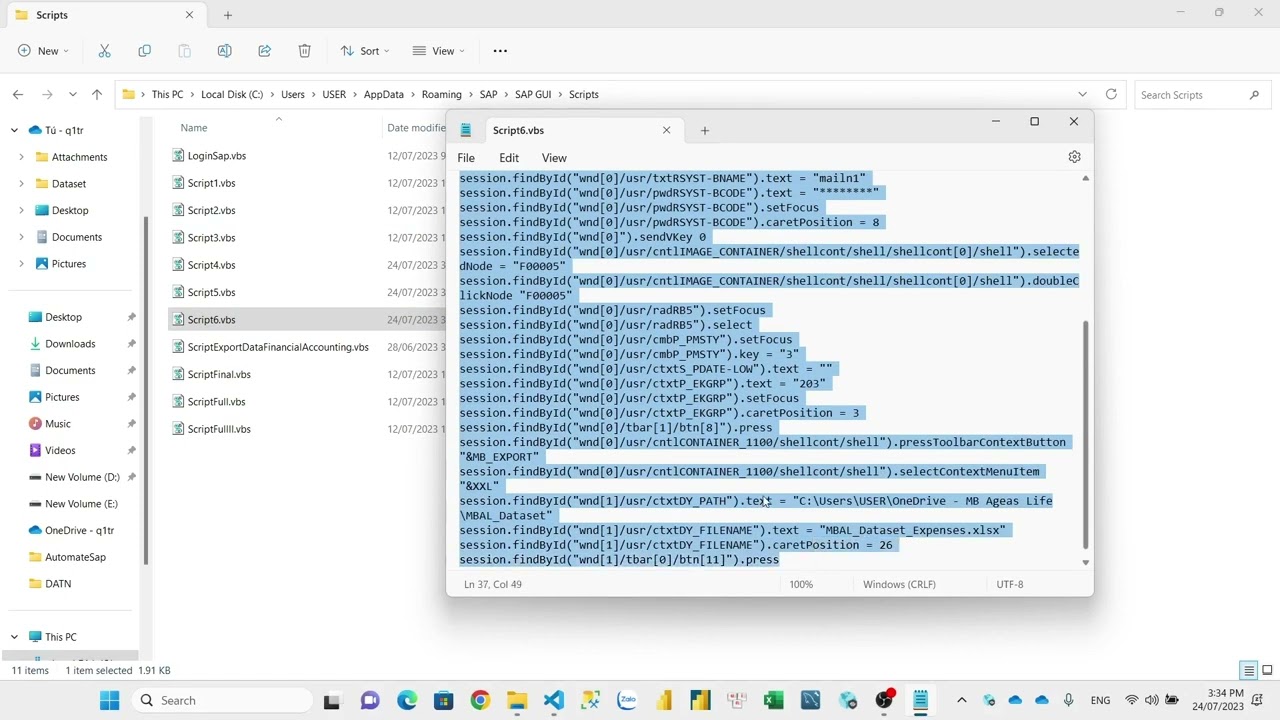Select Roaming in the address breadcrumb
1280x720 pixels.
(x=441, y=94)
